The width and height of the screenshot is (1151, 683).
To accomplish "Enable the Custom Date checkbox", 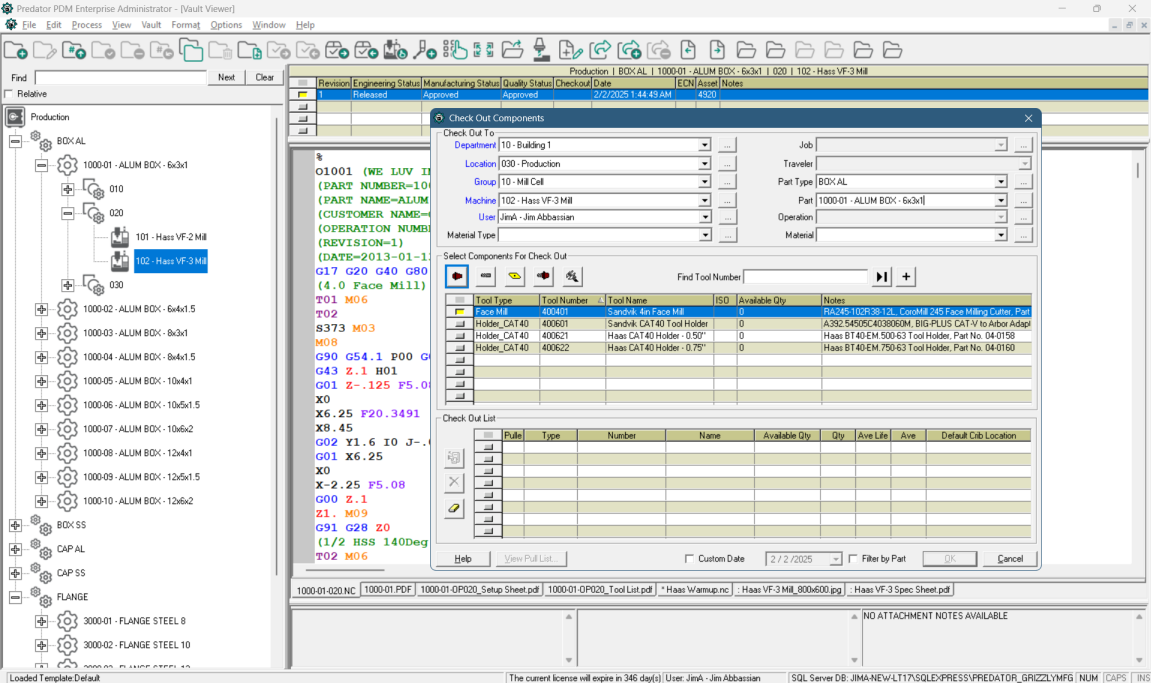I will coord(688,559).
